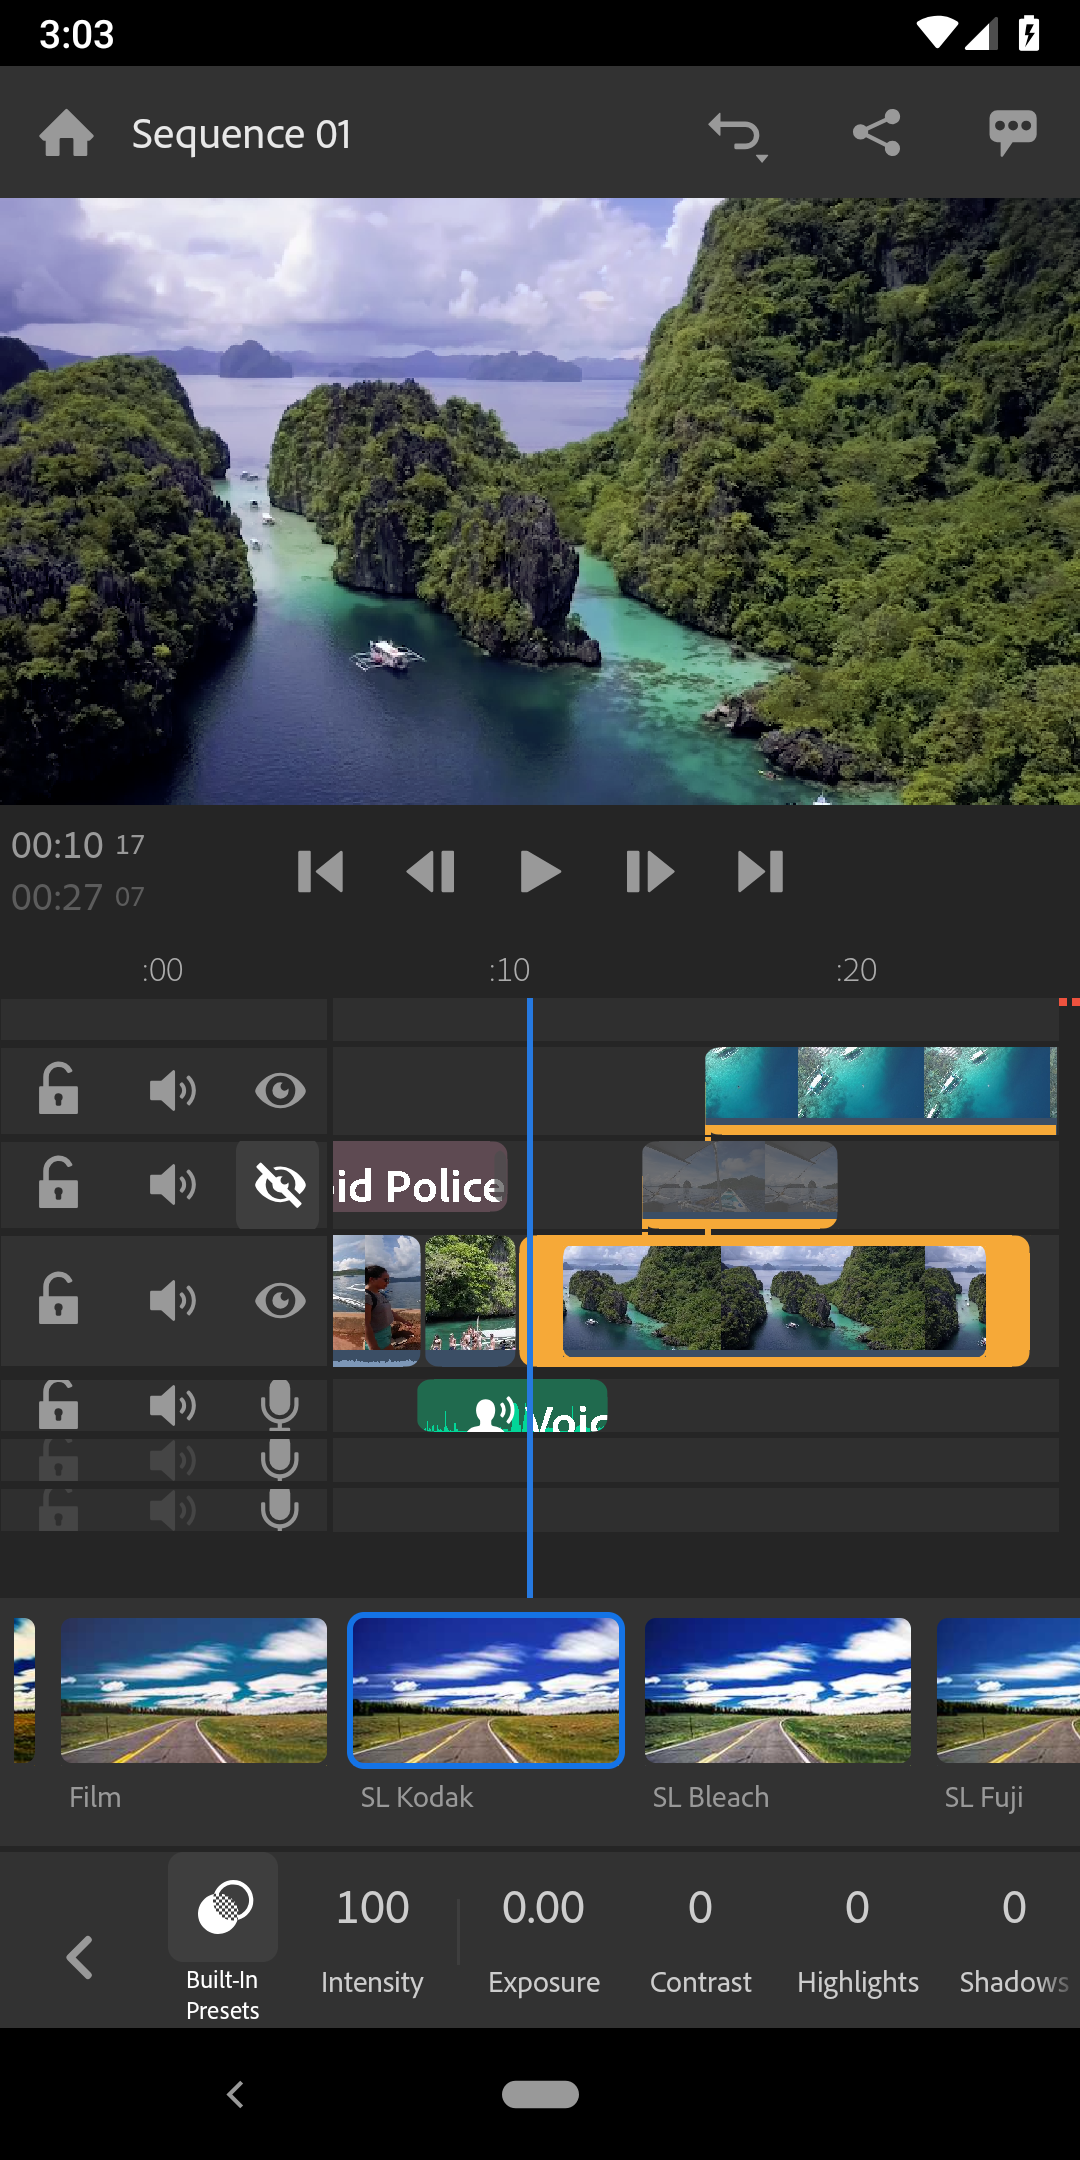Tap the battery icon in the status bar
1080x2160 pixels.
point(1028,33)
